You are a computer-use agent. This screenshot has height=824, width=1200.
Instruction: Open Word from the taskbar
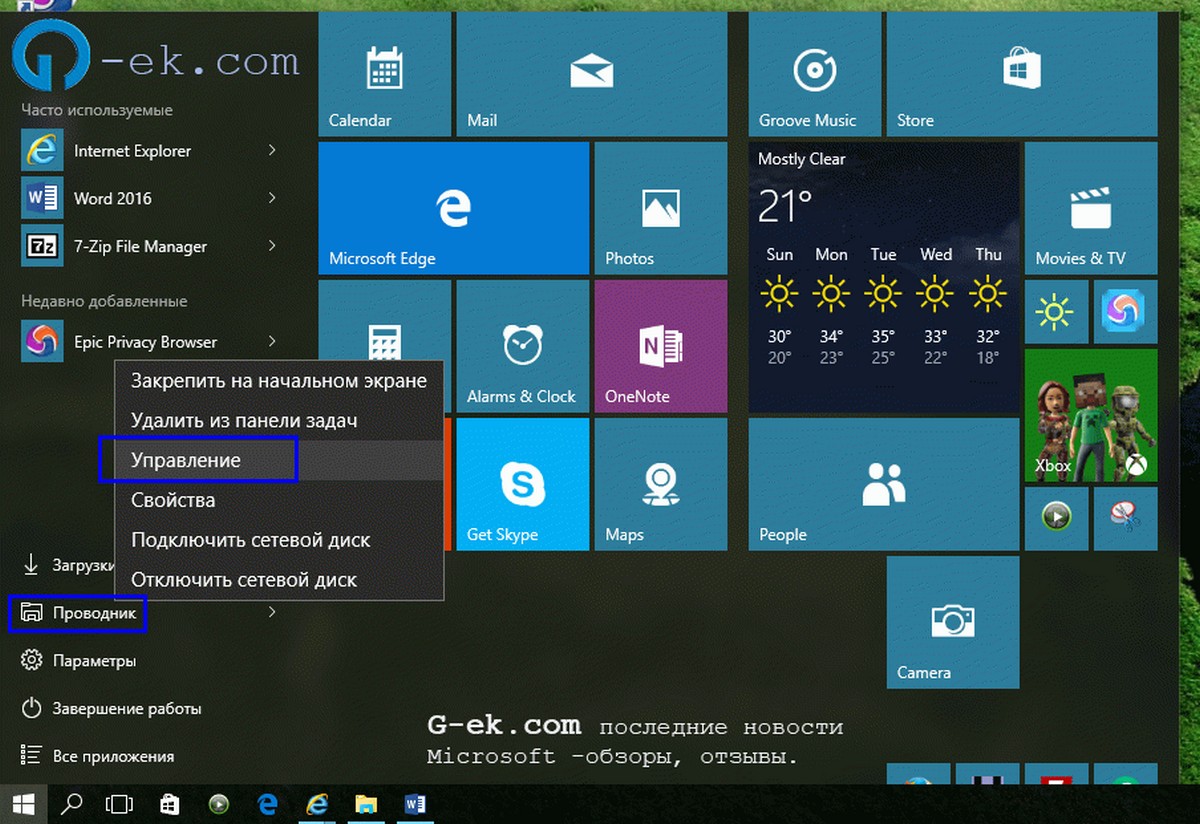pos(416,803)
